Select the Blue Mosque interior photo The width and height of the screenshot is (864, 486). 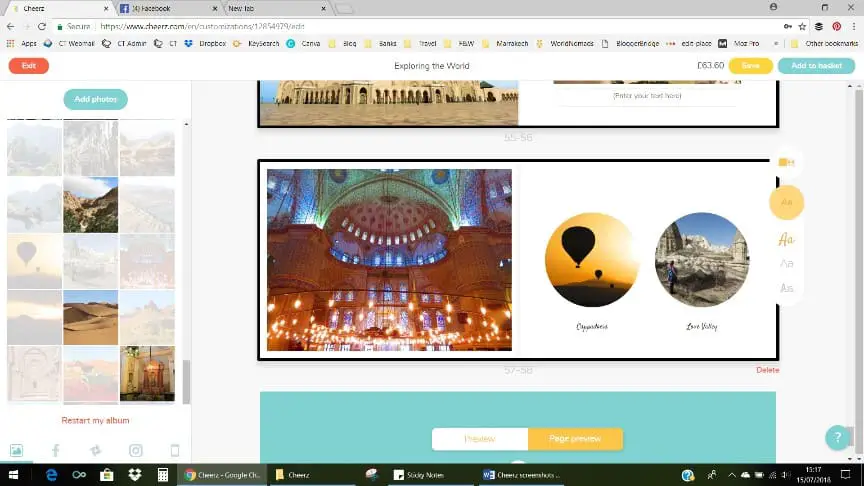[x=389, y=260]
